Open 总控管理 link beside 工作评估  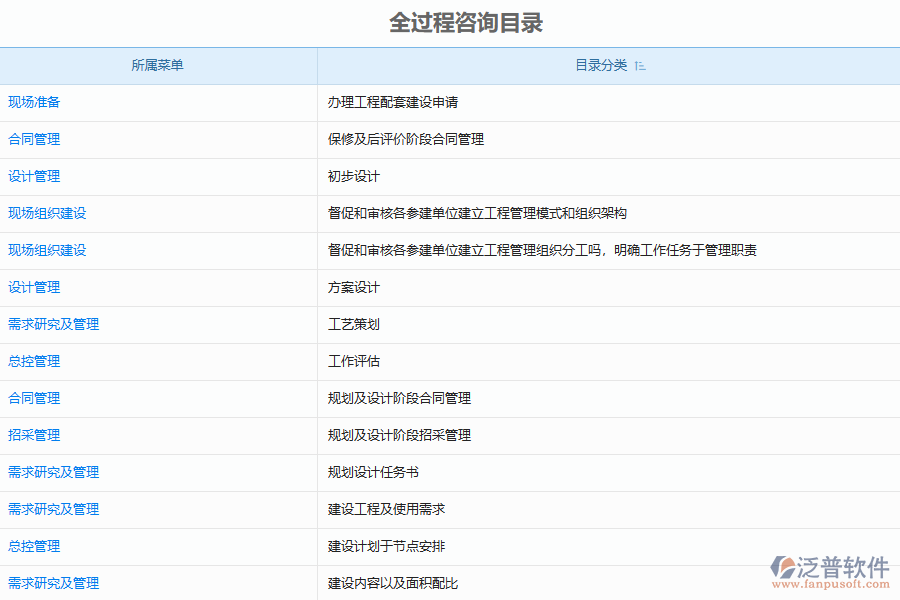point(34,361)
